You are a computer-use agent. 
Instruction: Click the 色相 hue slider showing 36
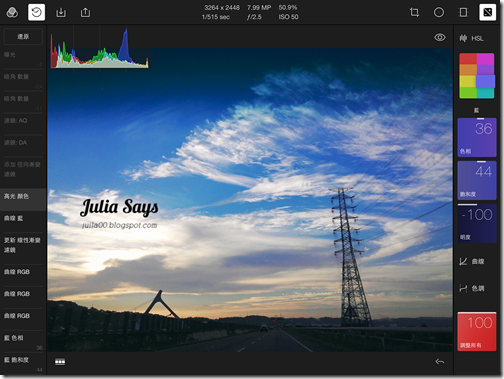pyautogui.click(x=477, y=137)
